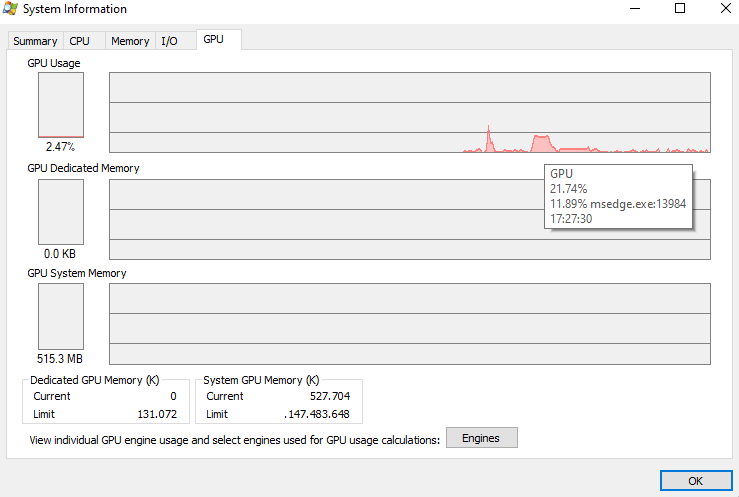Click the GPU Dedicated Memory level meter
739x497 pixels.
pos(61,212)
